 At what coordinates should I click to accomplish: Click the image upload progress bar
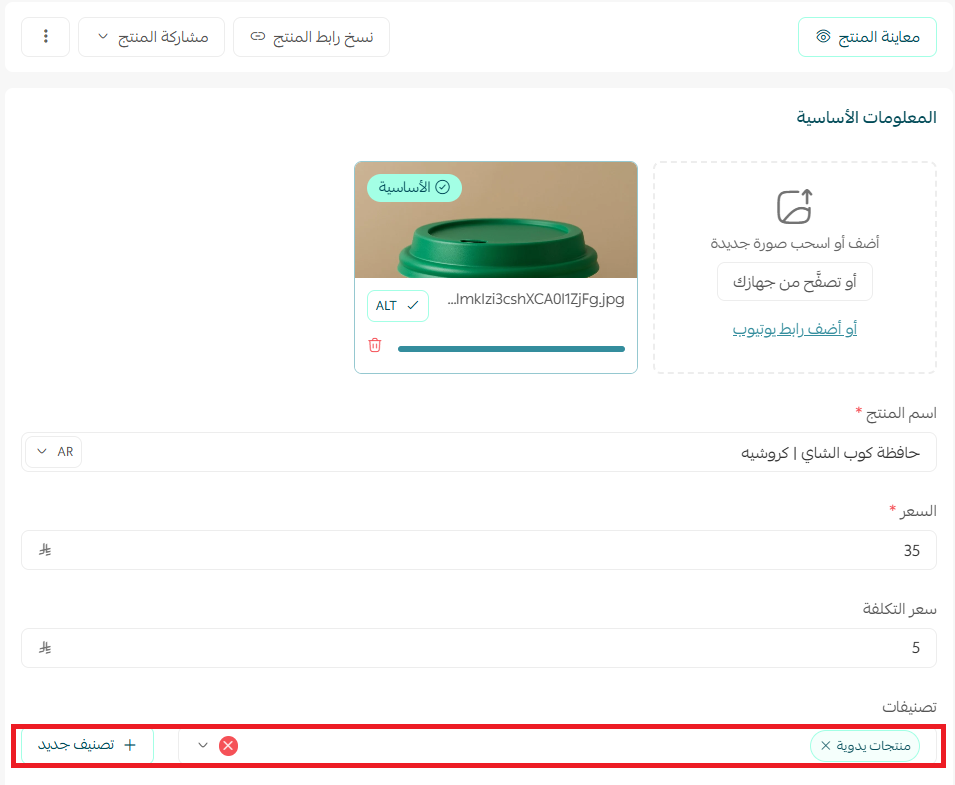(x=511, y=349)
